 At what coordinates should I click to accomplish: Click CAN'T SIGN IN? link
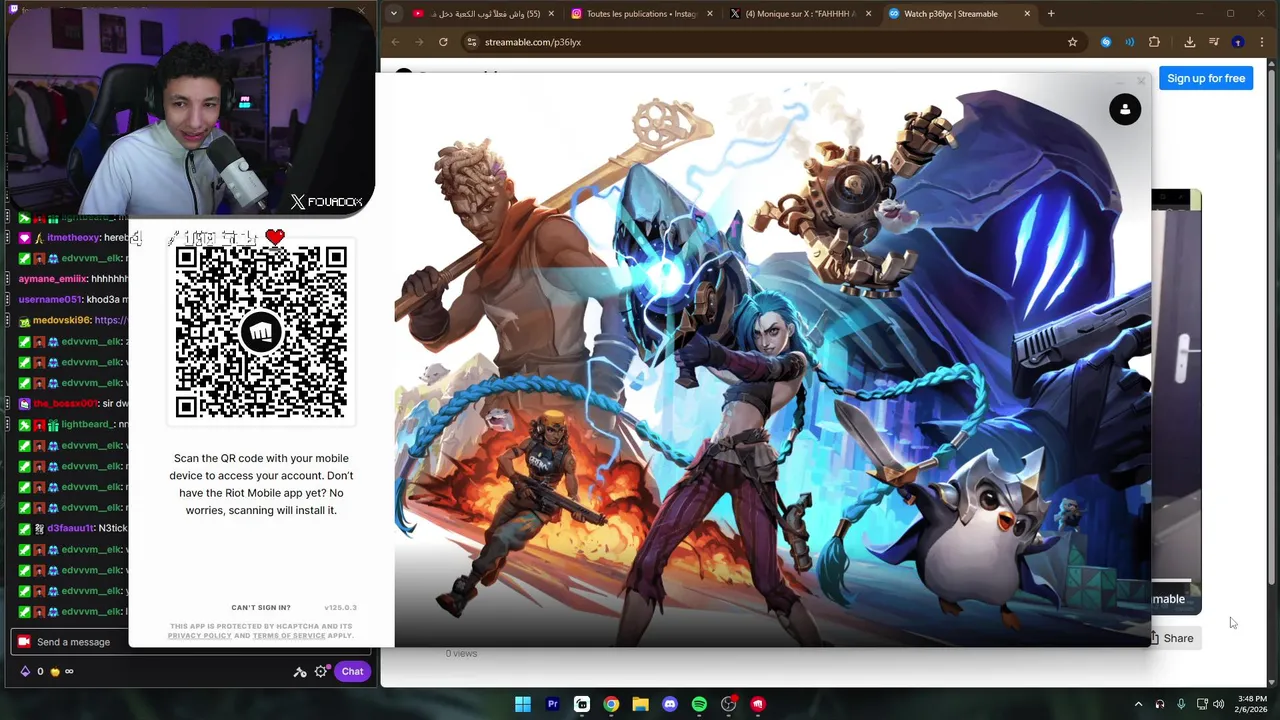[261, 608]
